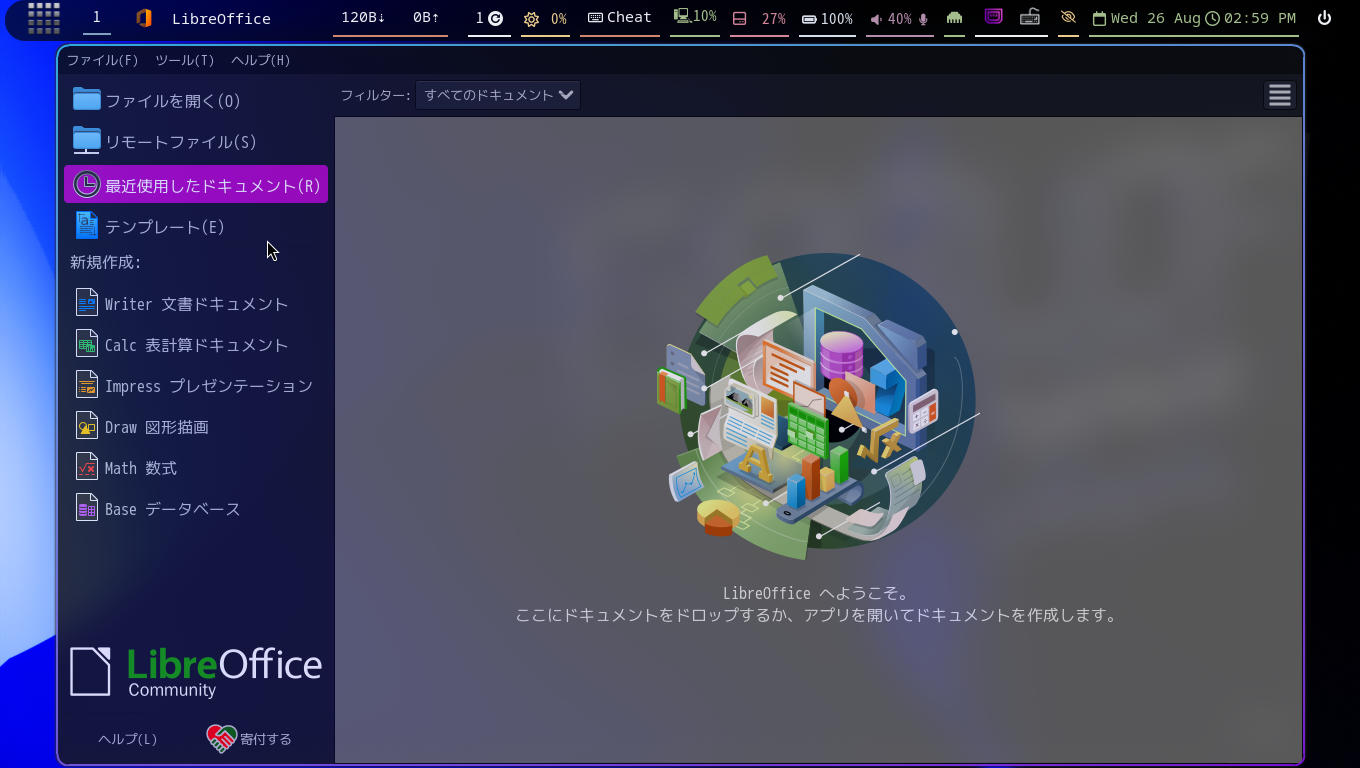1360x768 pixels.
Task: Open the ツール(T) menu
Action: (185, 60)
